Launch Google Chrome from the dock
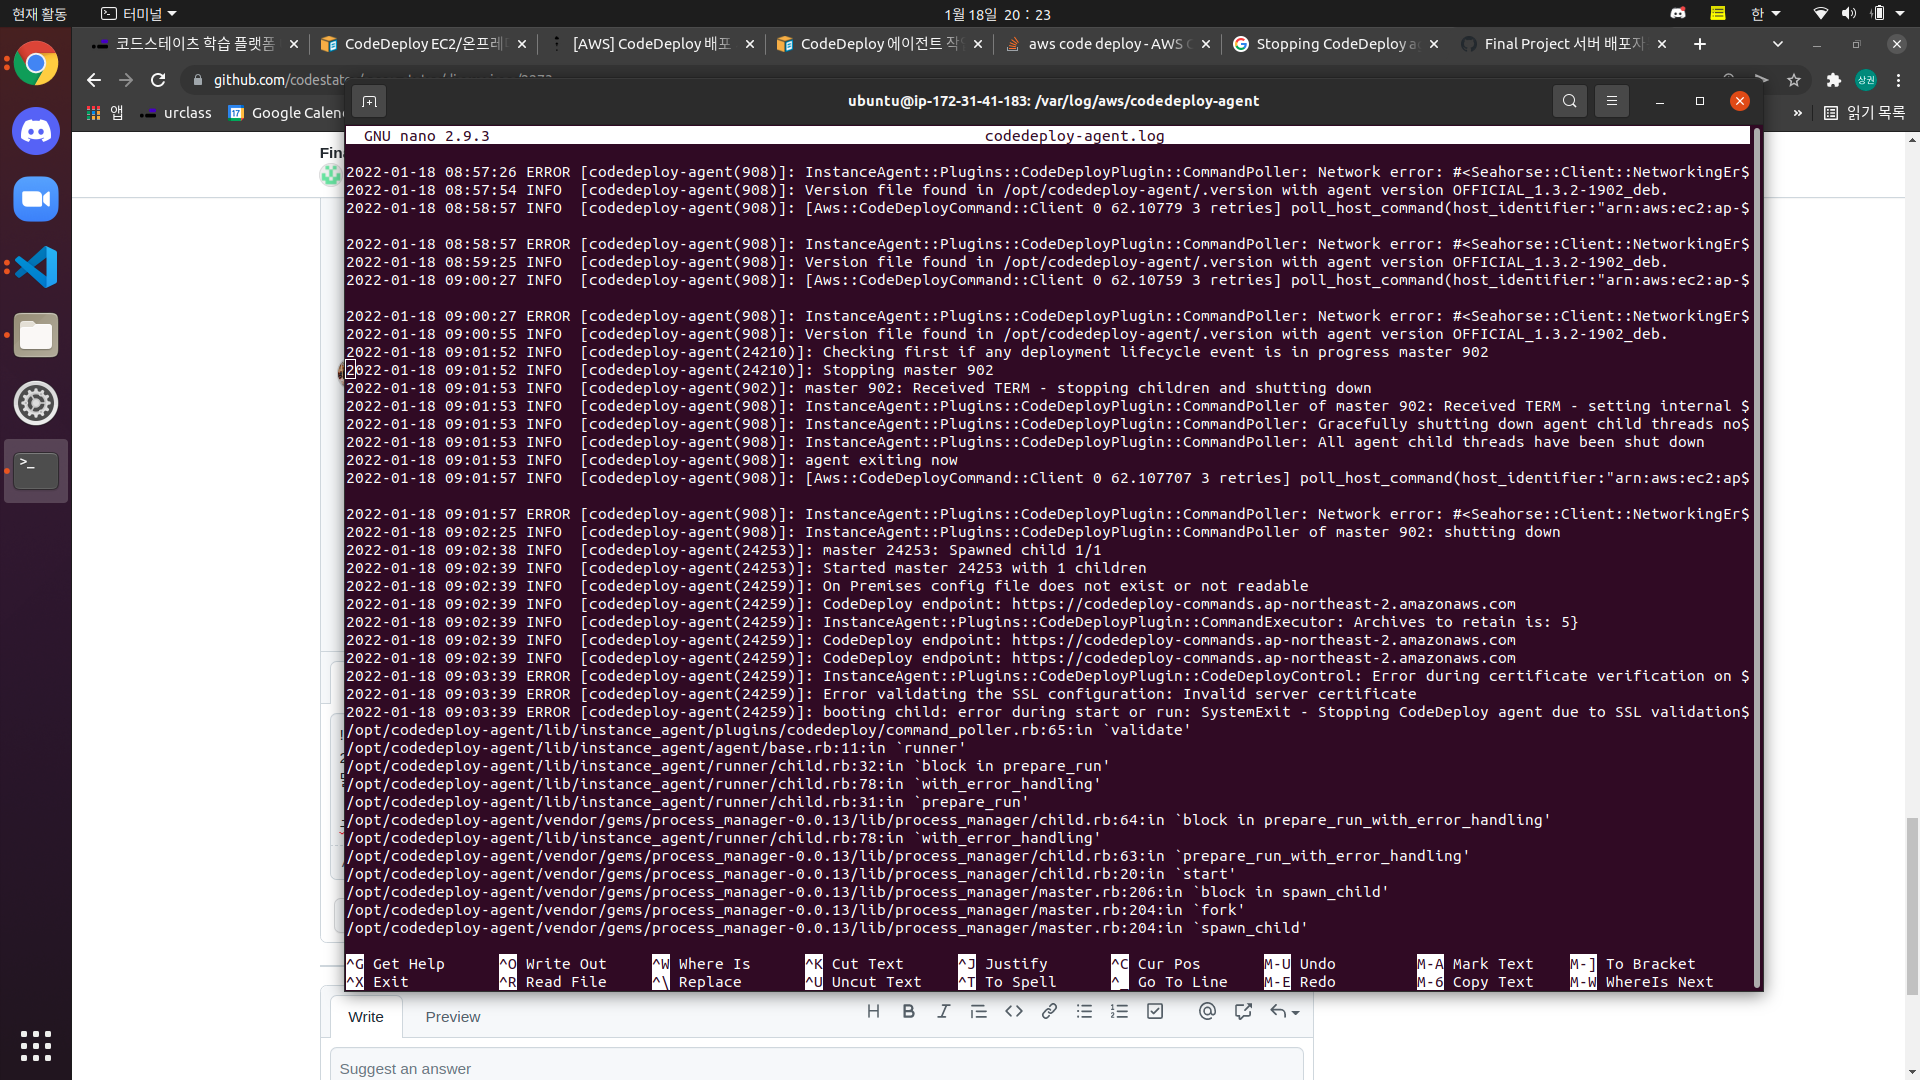 click(x=36, y=64)
